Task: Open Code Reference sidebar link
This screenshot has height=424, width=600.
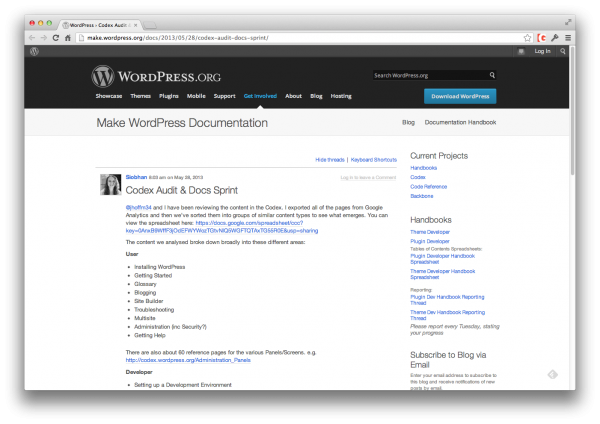Action: tap(429, 187)
